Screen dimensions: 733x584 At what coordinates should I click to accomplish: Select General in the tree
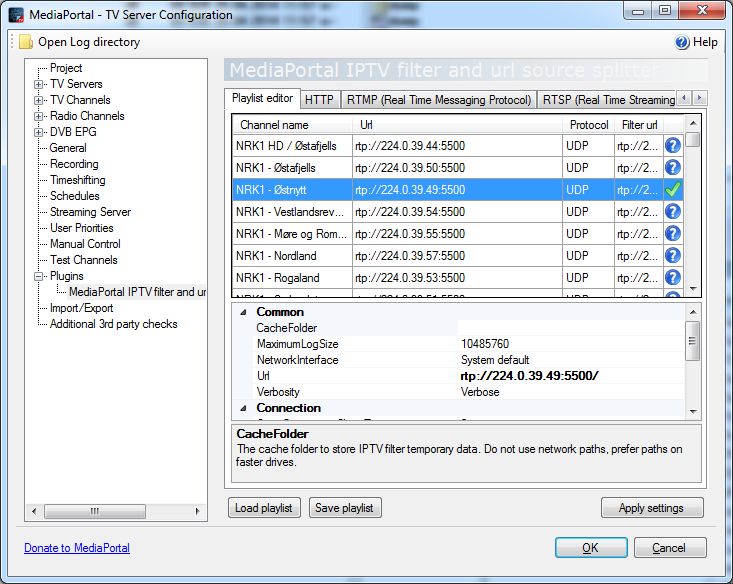pos(68,148)
